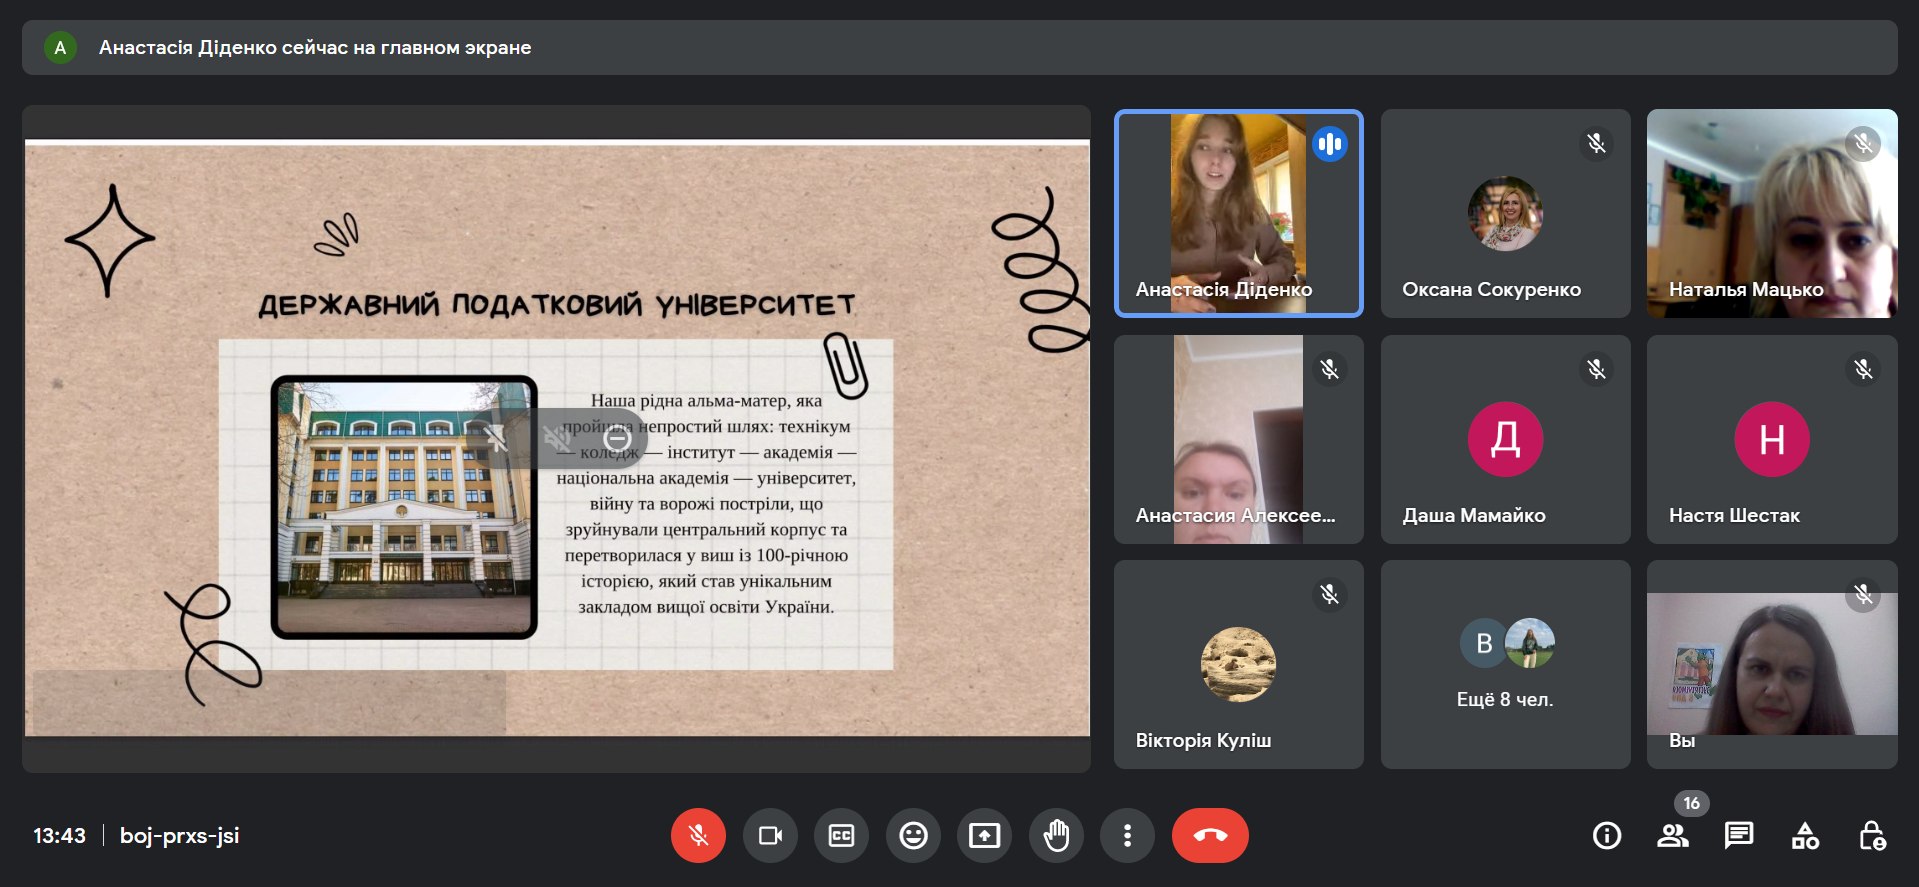Screen dimensions: 1919x887
Task: Show everyone in the people panel
Action: pyautogui.click(x=1673, y=835)
